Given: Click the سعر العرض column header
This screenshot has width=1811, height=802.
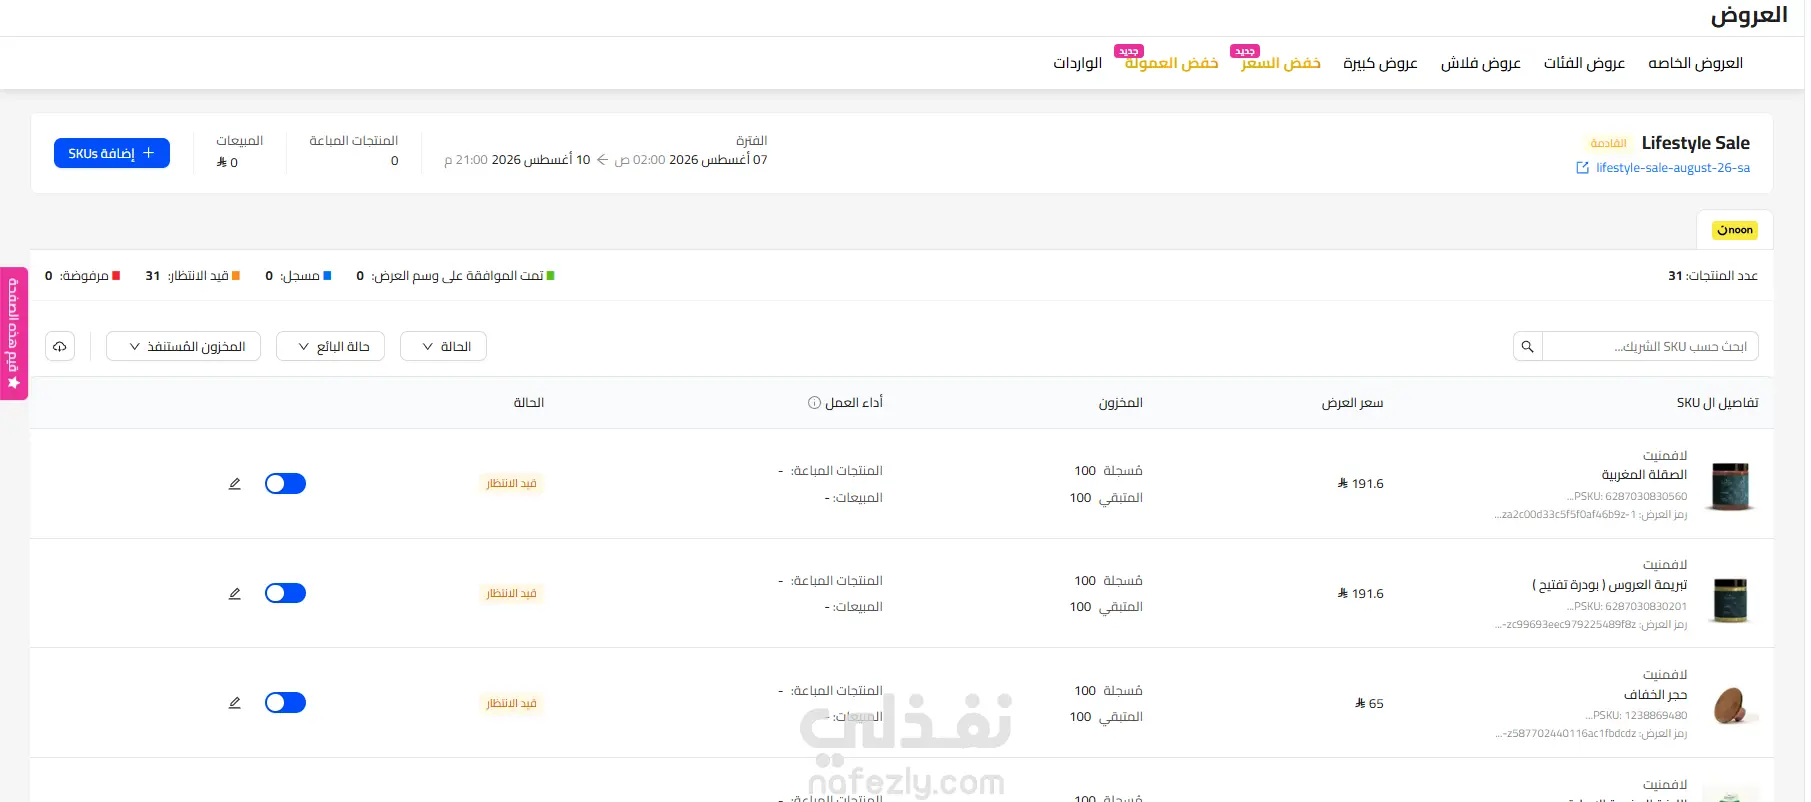Looking at the screenshot, I should 1352,403.
